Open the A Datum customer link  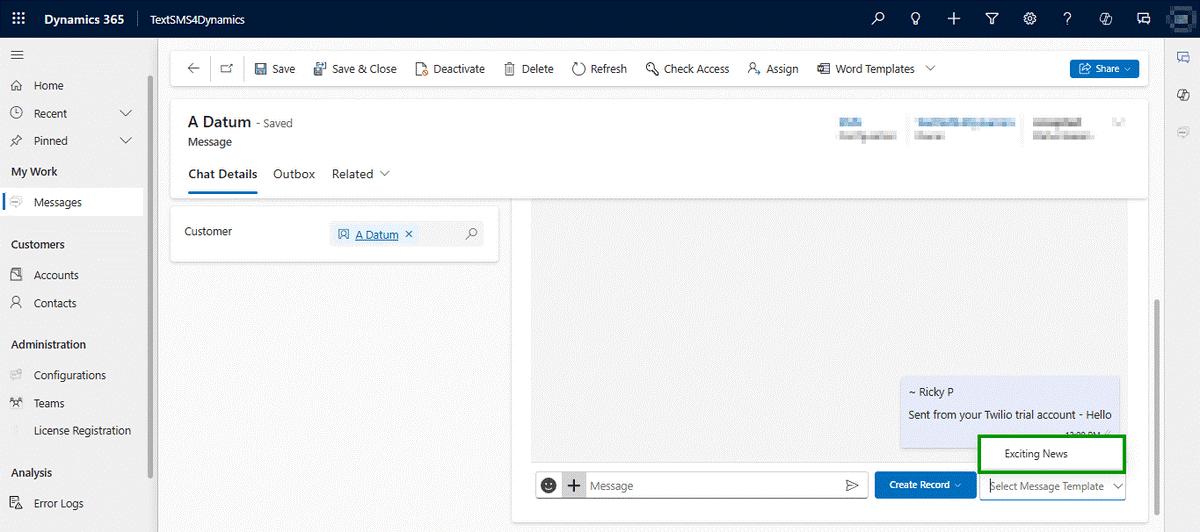pyautogui.click(x=377, y=235)
